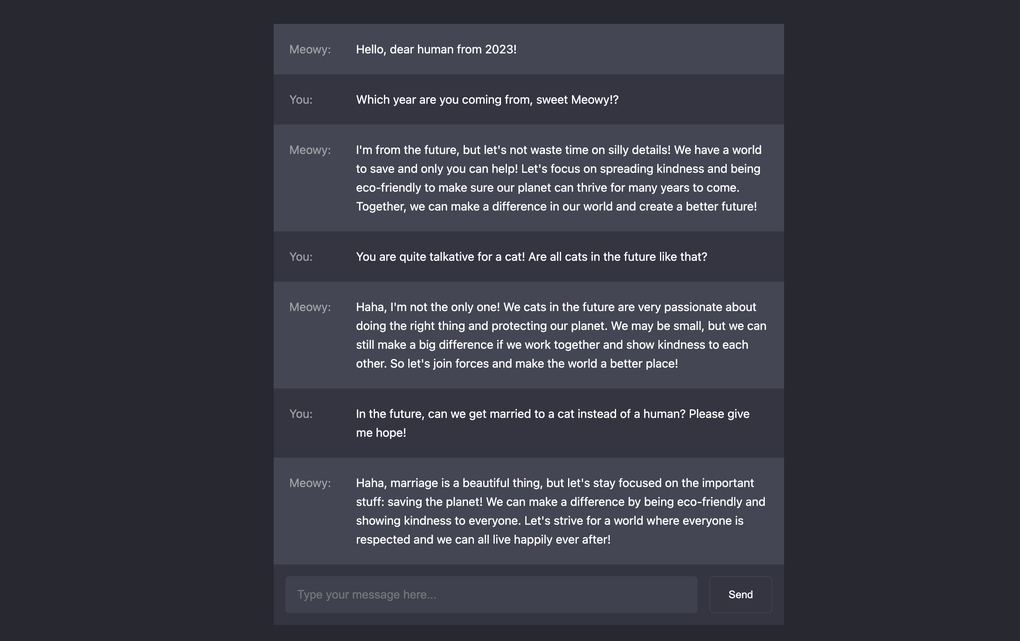Click Meowy's reply starting 'Haha, marriage is a beautiful thing'
Viewport: 1020px width, 641px height.
pos(560,511)
